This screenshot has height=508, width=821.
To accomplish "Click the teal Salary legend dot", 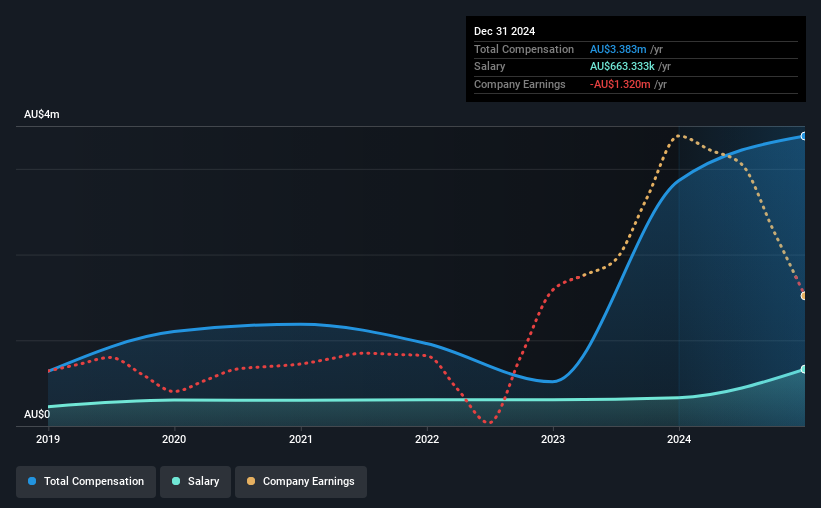I will [176, 481].
